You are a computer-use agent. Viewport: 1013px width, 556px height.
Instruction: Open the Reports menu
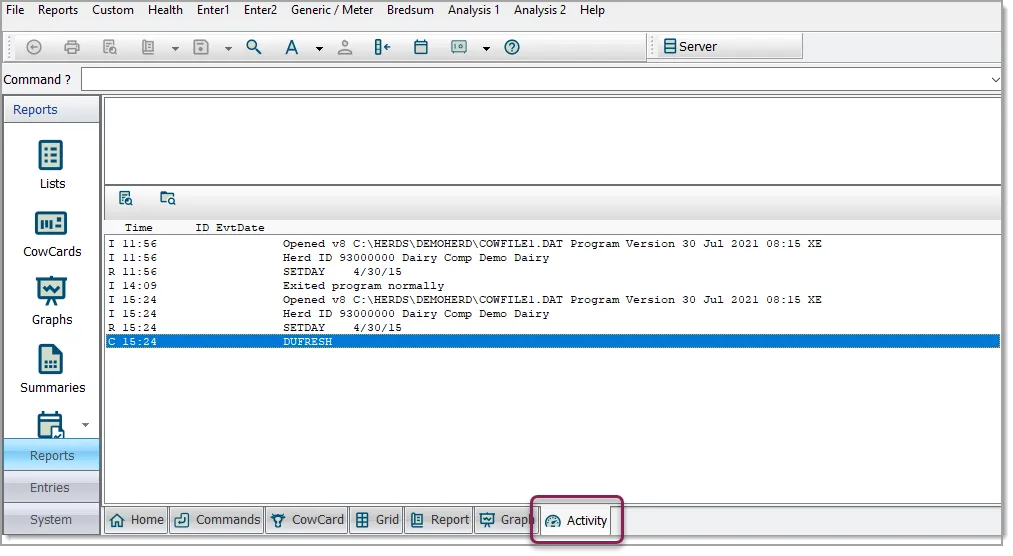[x=57, y=10]
